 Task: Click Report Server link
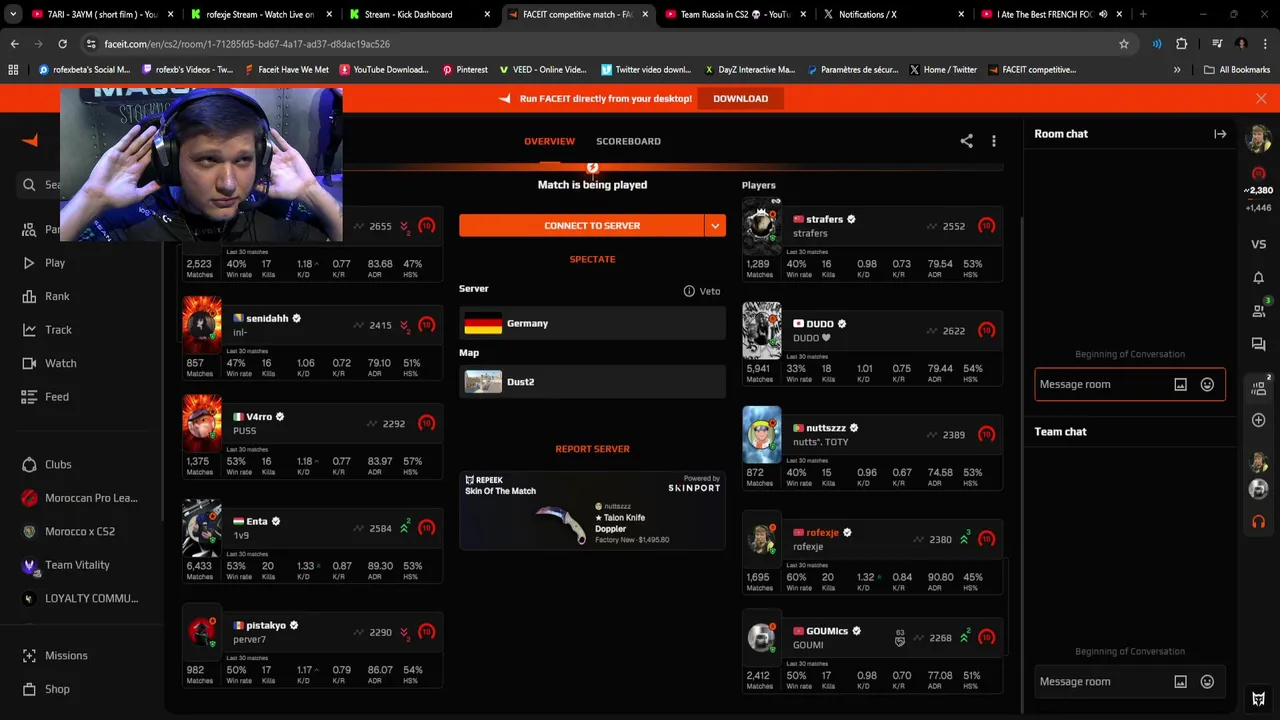pyautogui.click(x=592, y=449)
